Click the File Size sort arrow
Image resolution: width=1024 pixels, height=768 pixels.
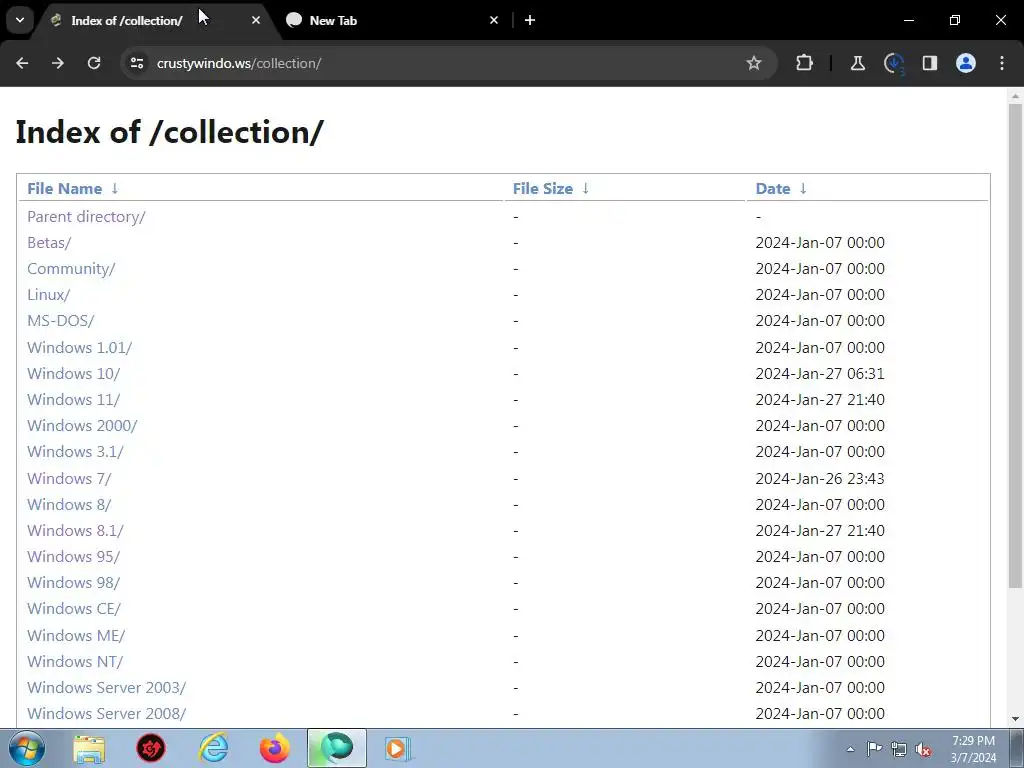[586, 189]
